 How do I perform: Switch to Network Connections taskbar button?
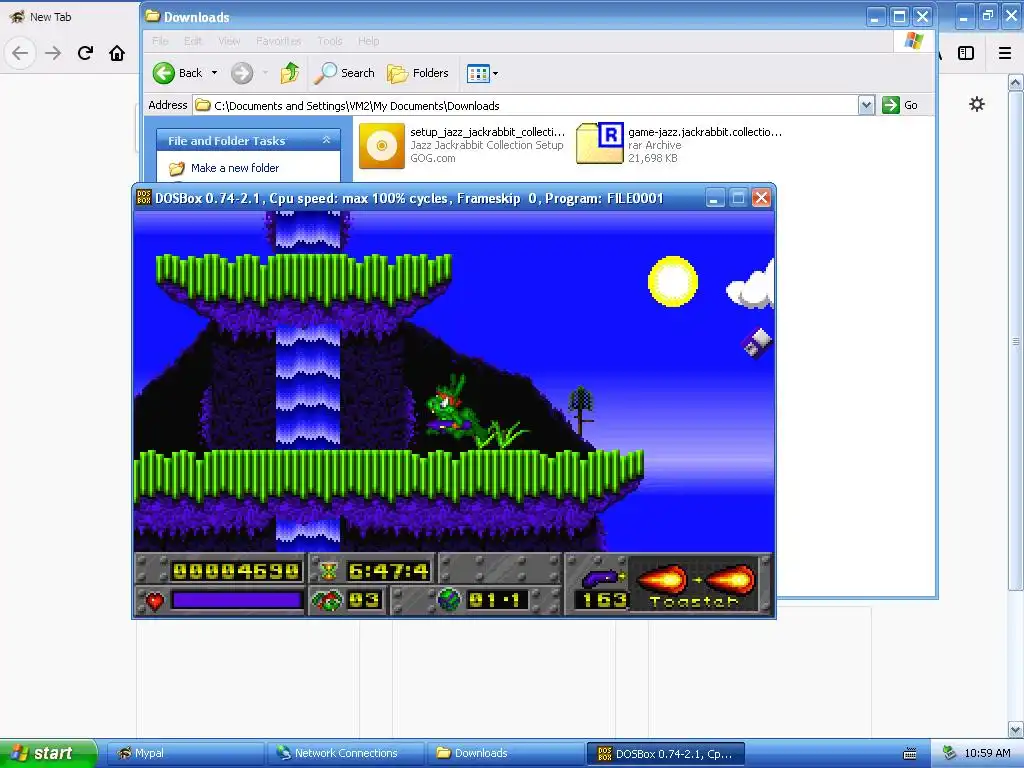345,753
